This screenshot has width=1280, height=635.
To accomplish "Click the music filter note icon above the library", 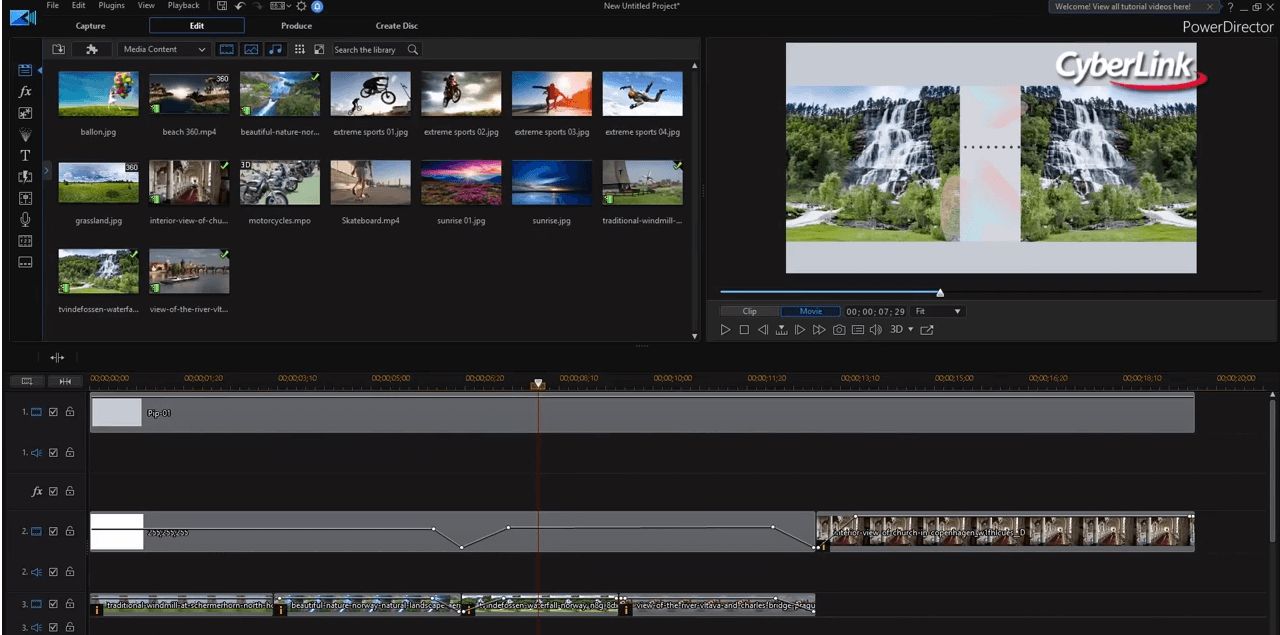I will click(x=275, y=49).
